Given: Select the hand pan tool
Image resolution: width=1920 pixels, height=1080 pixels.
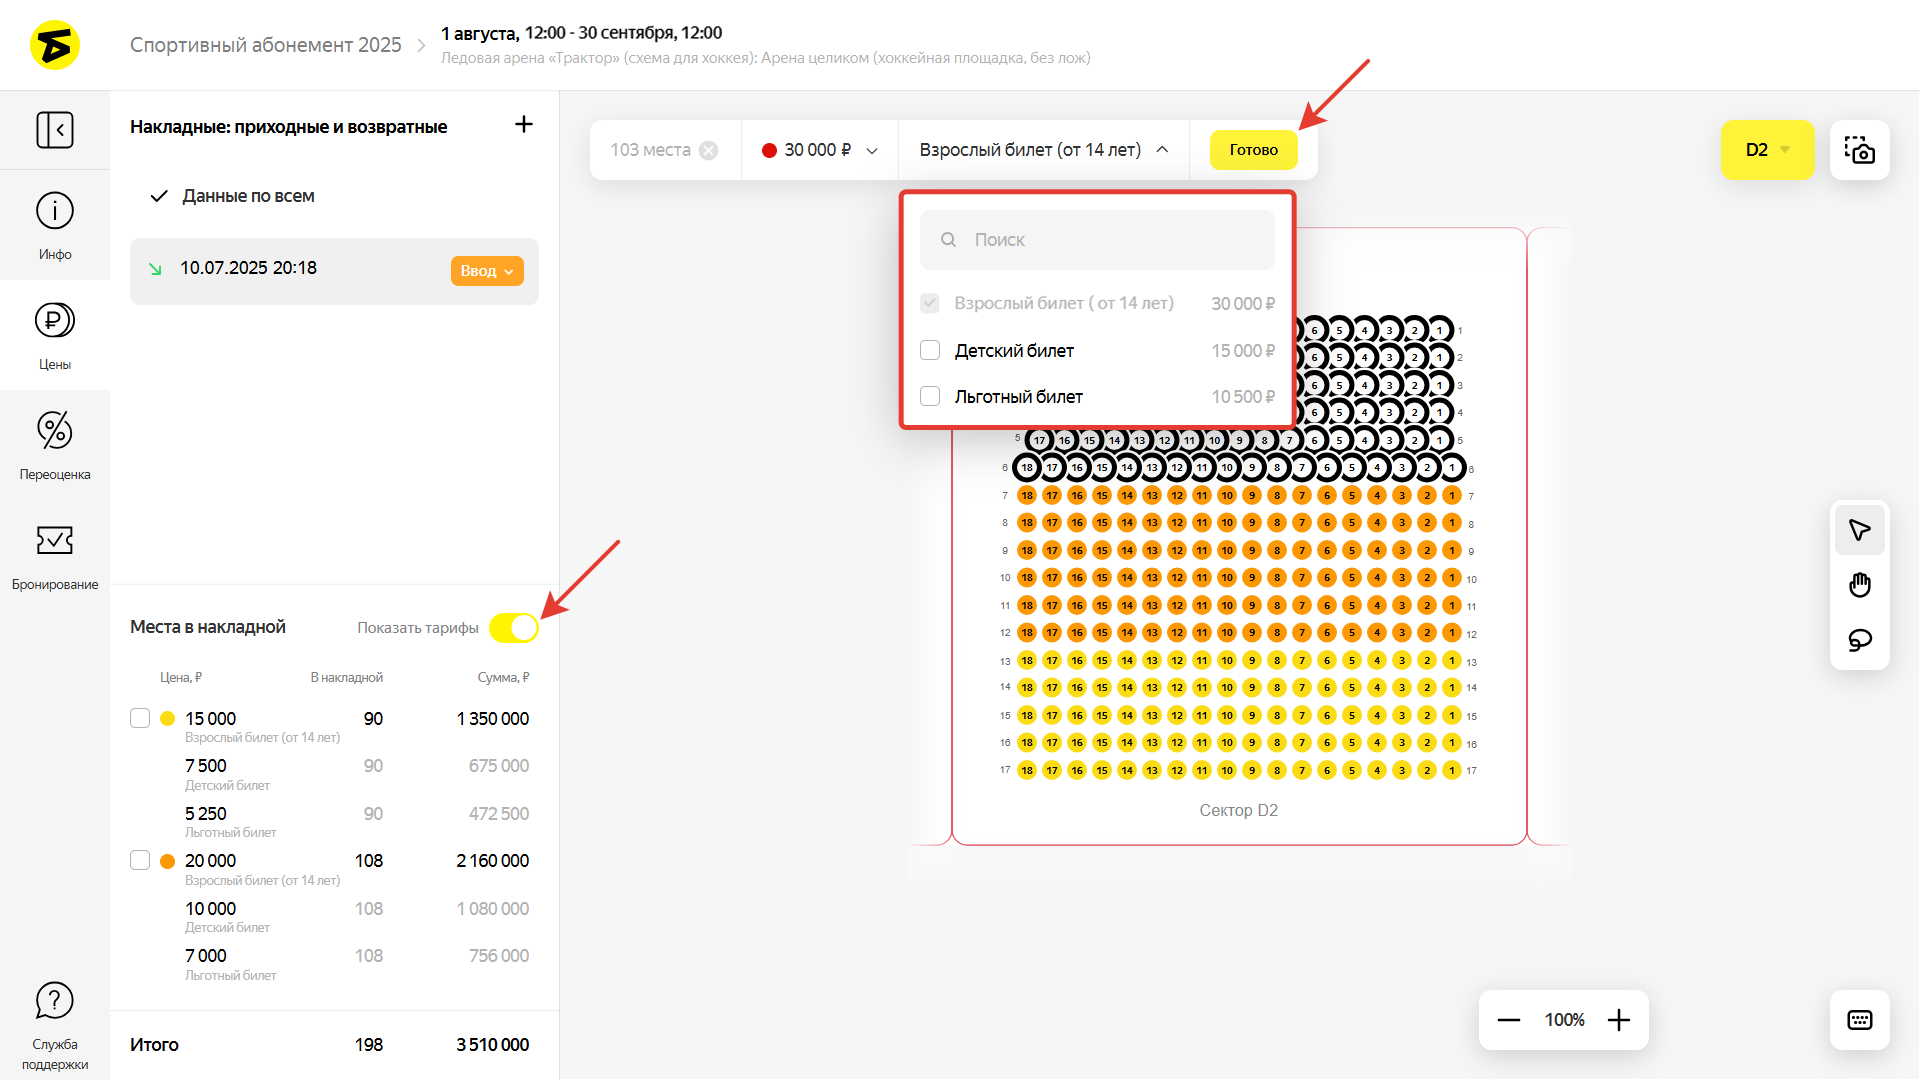Looking at the screenshot, I should point(1859,585).
